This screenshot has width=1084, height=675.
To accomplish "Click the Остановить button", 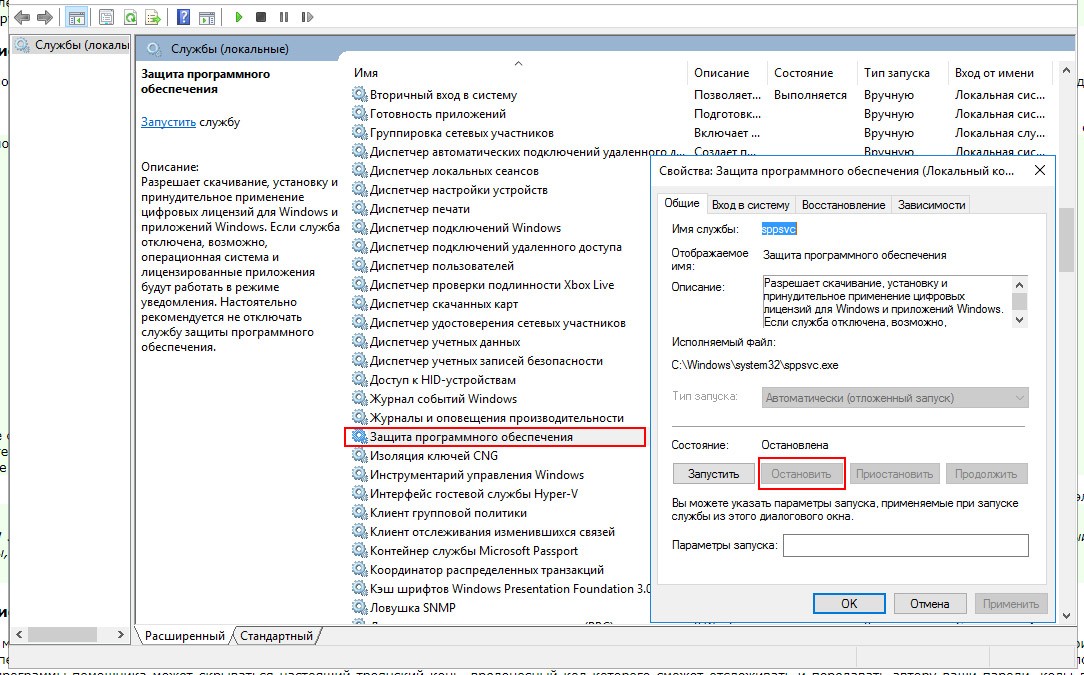I will point(802,474).
